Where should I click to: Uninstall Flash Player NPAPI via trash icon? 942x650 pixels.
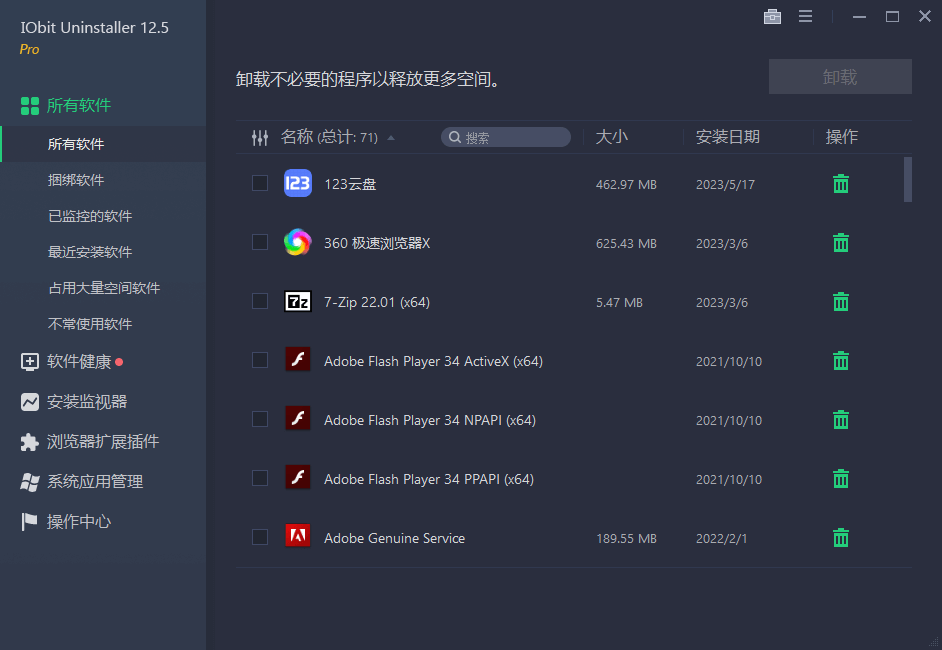840,419
